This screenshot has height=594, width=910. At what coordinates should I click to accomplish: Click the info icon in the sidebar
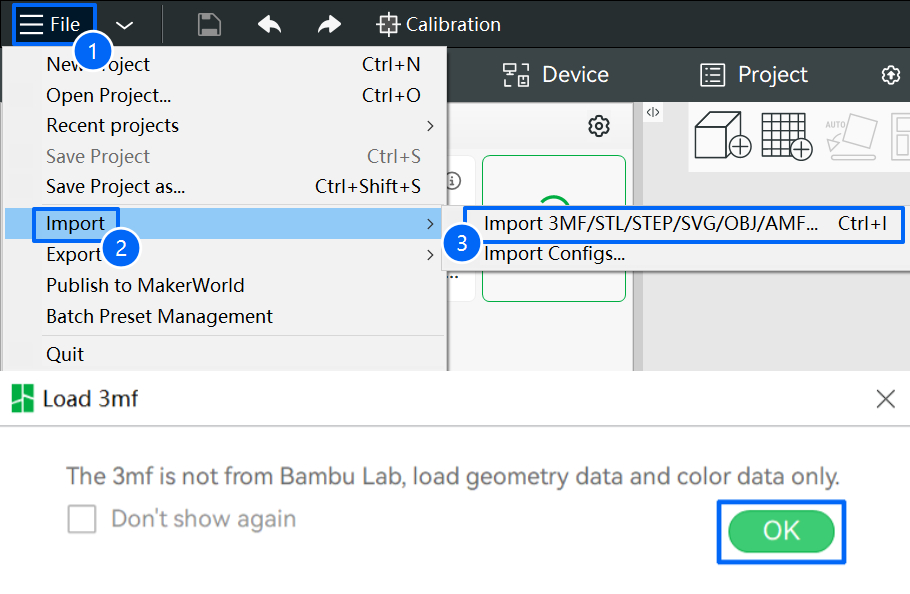point(454,181)
